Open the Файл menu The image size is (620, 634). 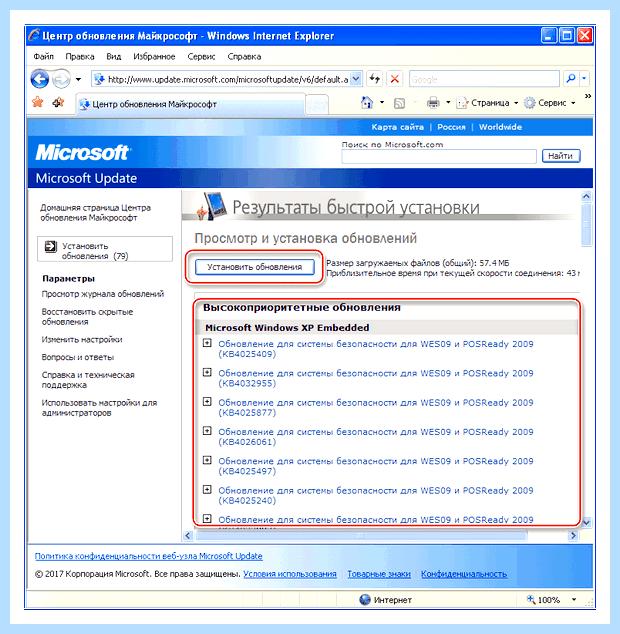44,57
